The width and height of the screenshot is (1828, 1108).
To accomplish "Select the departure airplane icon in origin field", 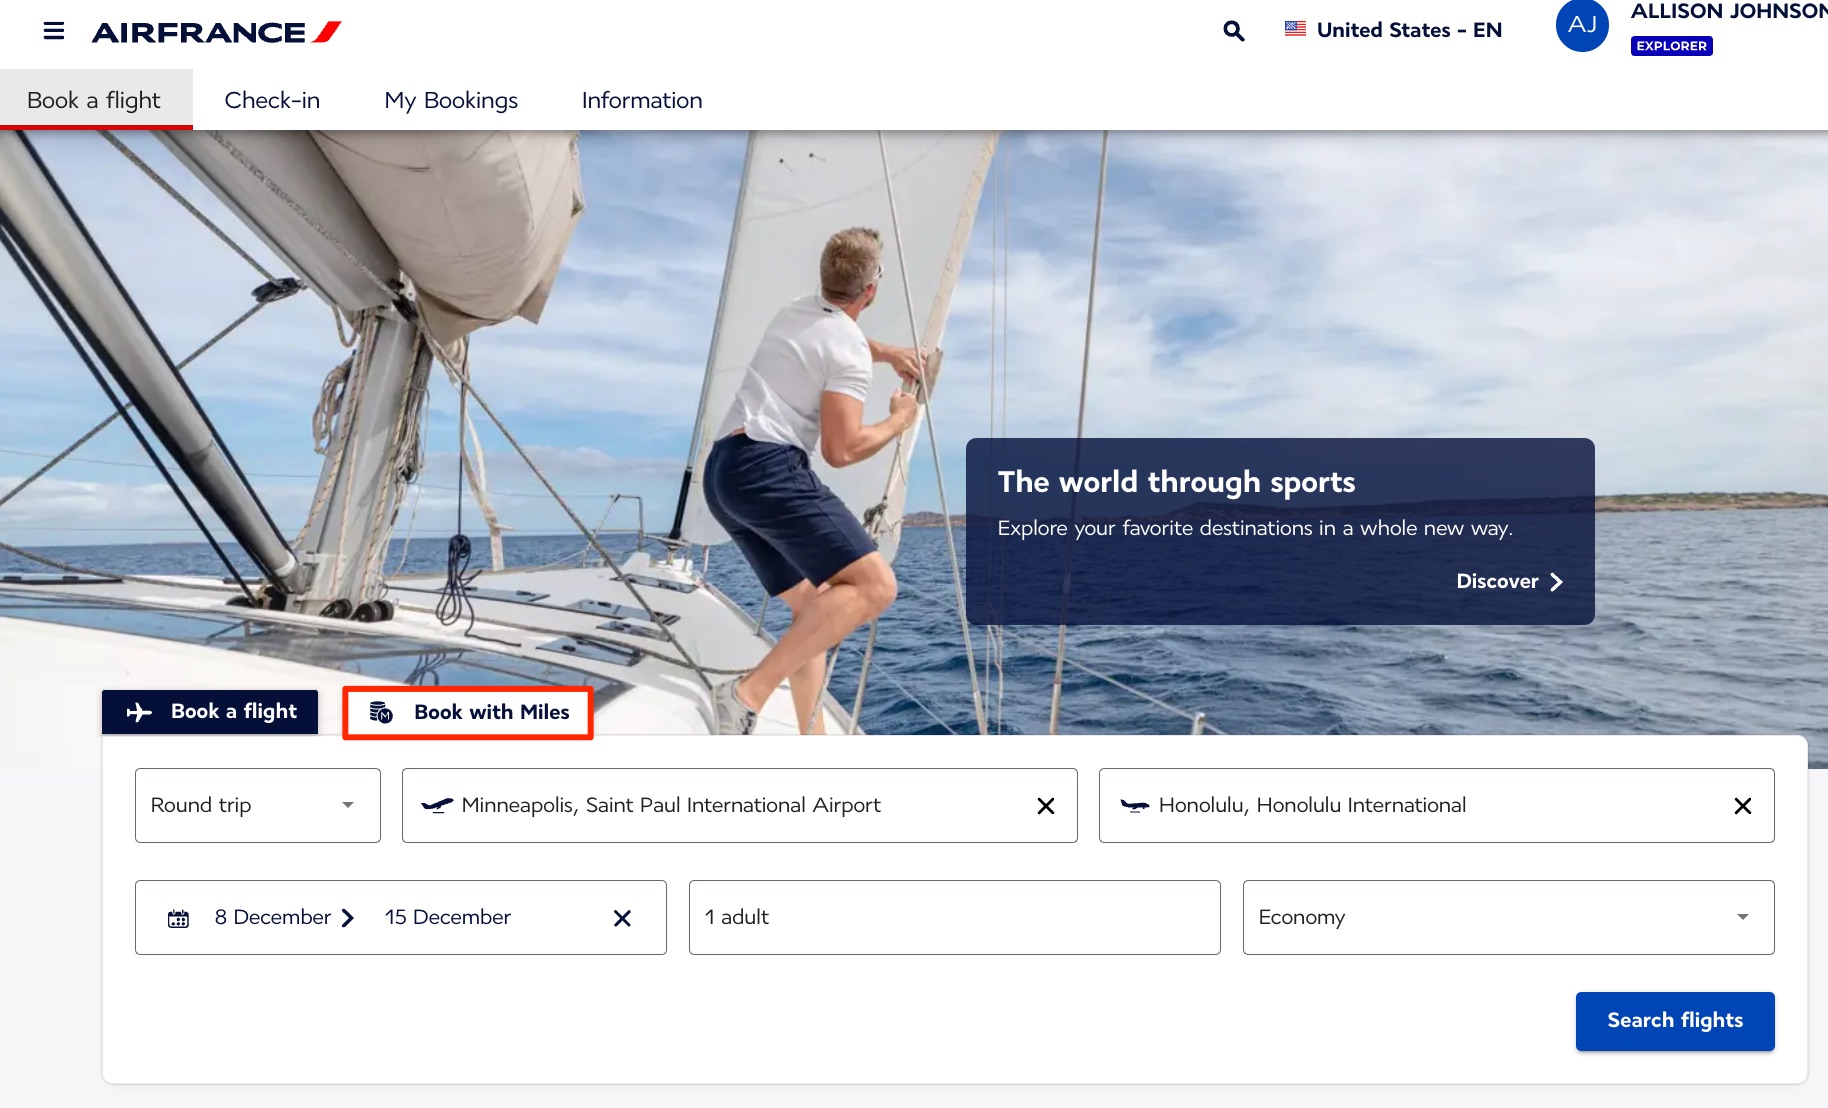I will coord(437,804).
